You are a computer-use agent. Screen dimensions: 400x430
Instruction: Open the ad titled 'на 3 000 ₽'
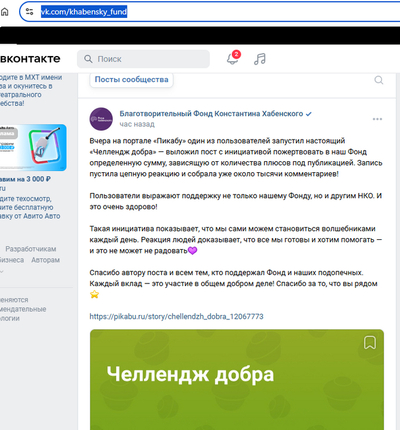click(25, 179)
